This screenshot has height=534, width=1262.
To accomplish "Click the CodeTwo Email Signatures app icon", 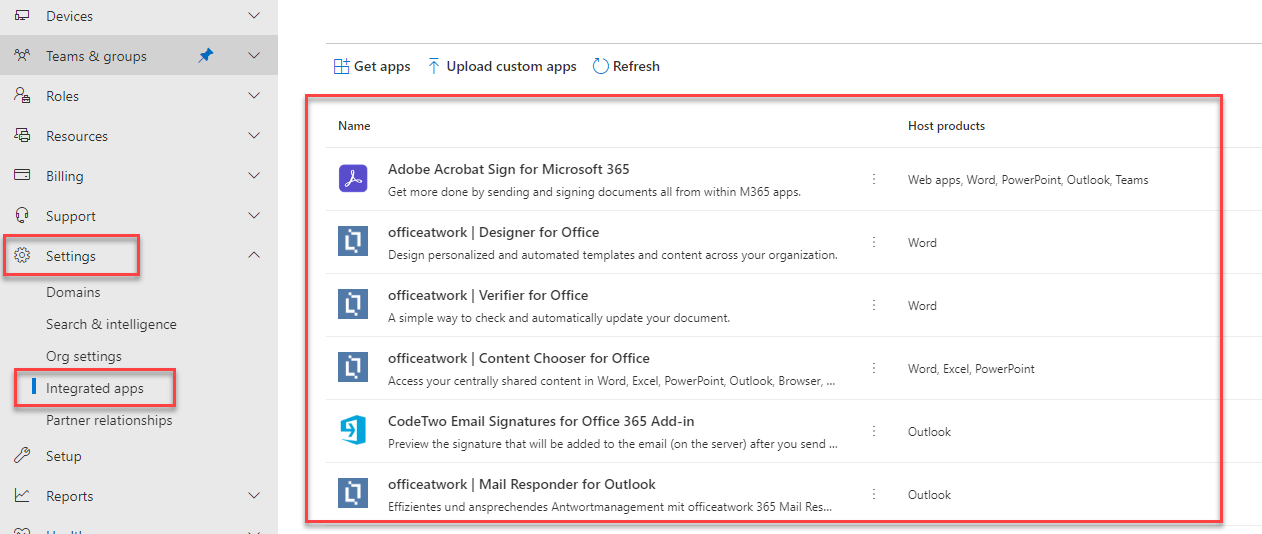I will (x=354, y=431).
